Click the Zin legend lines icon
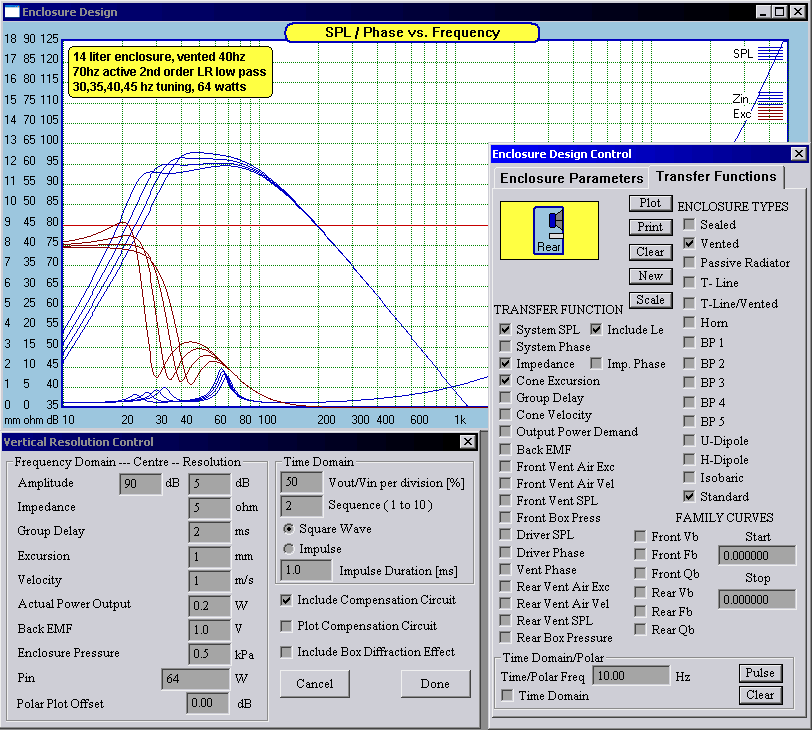This screenshot has height=730, width=812. [771, 98]
